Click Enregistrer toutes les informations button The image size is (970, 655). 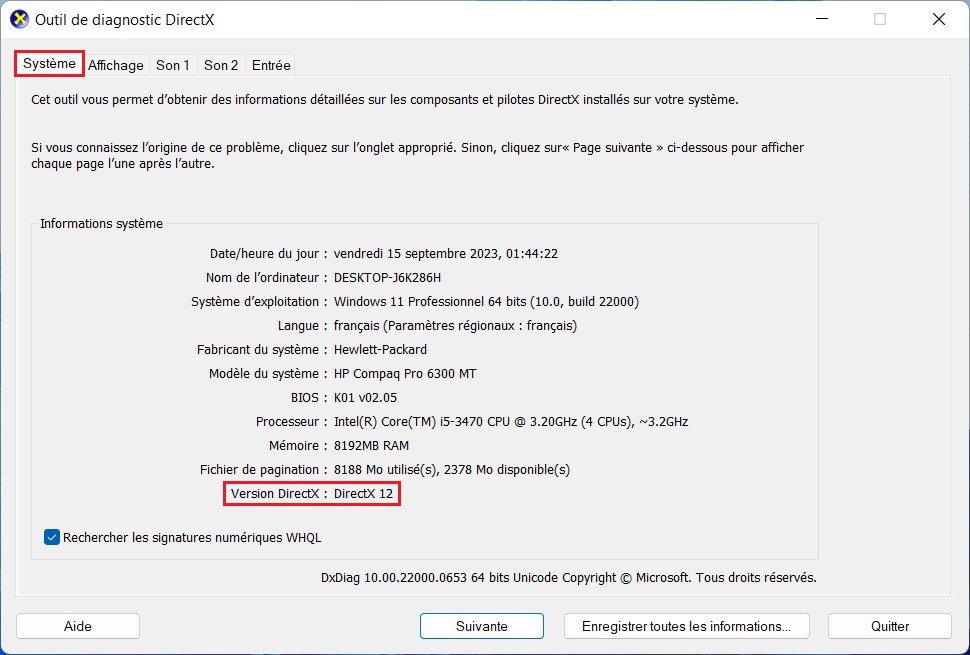coord(687,626)
